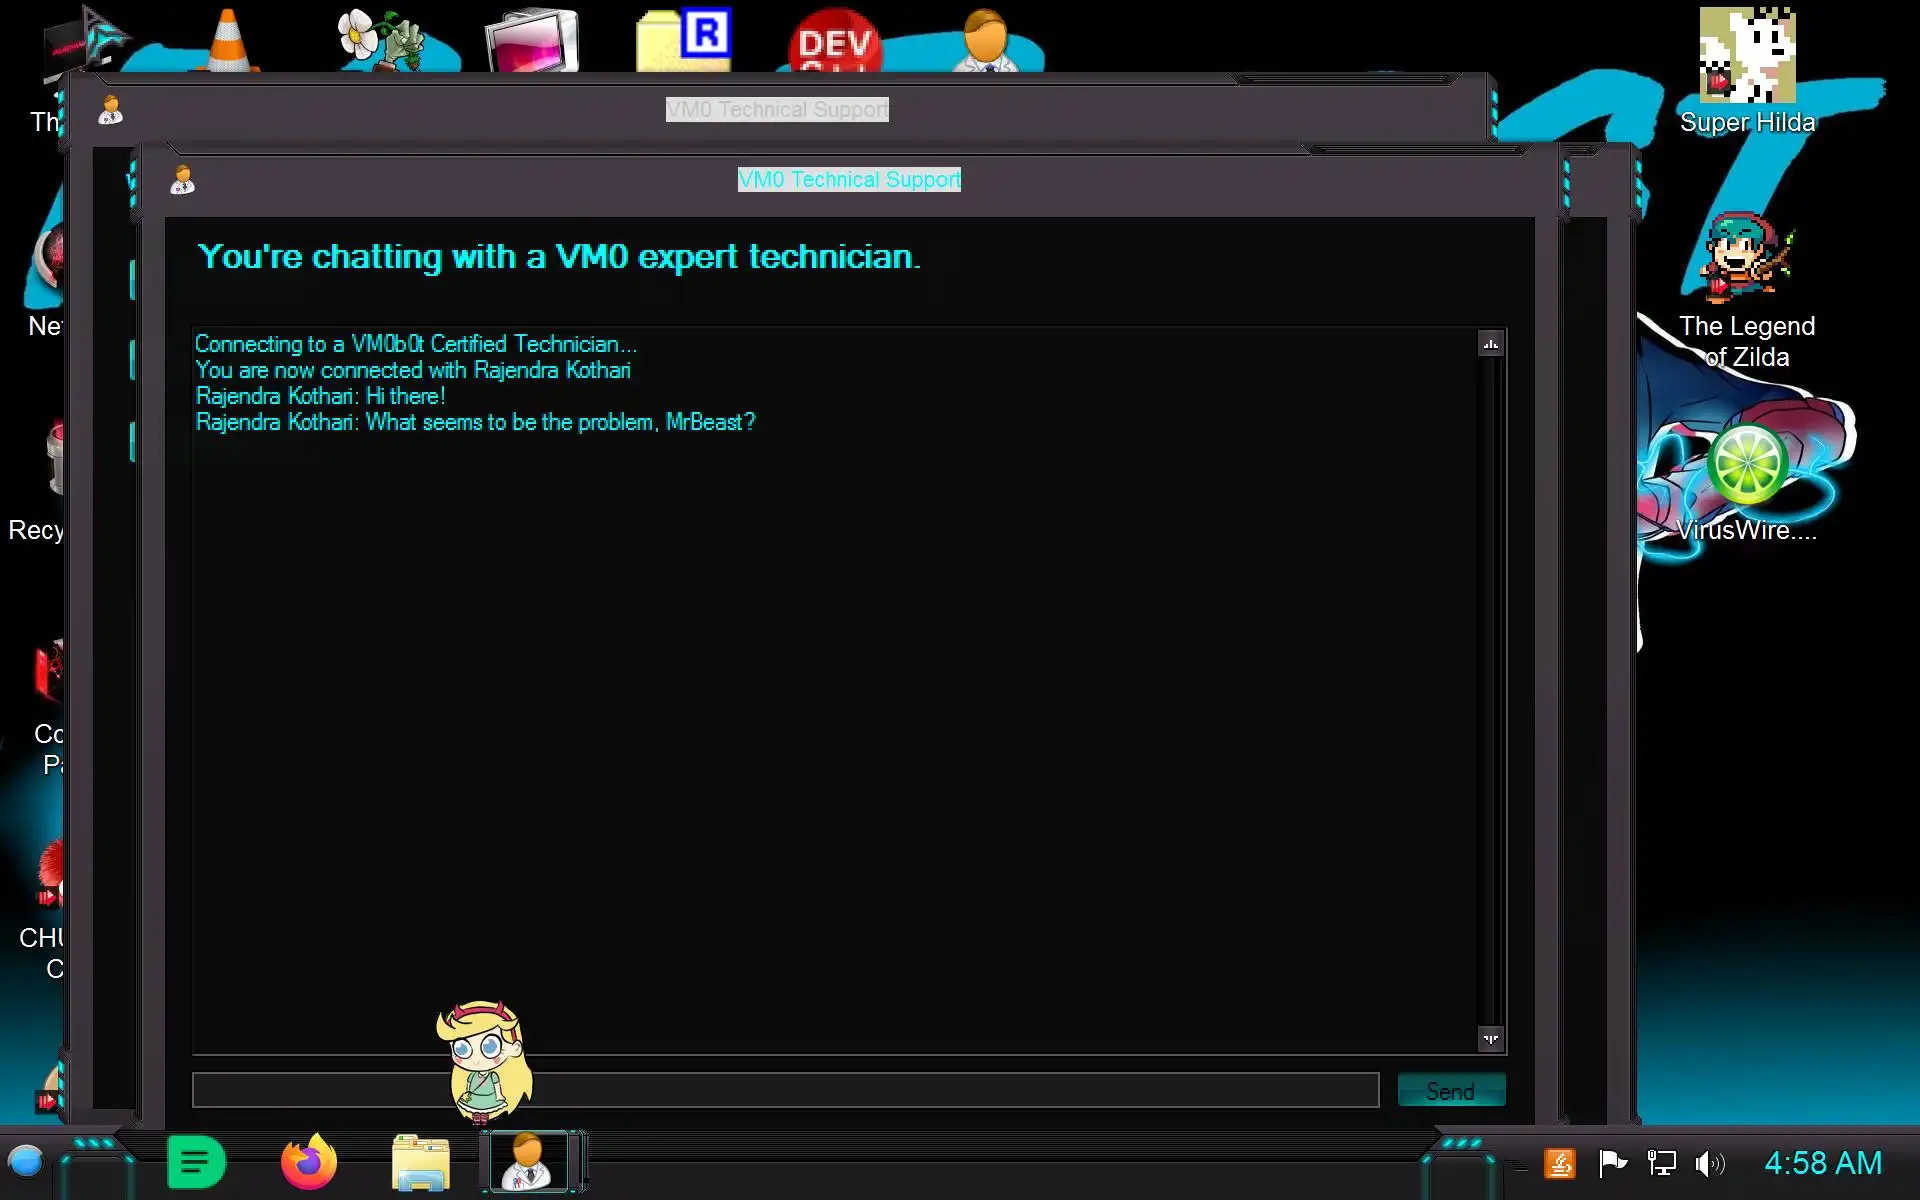Open File Explorer folder in taskbar
This screenshot has height=1200, width=1920.
pyautogui.click(x=420, y=1162)
